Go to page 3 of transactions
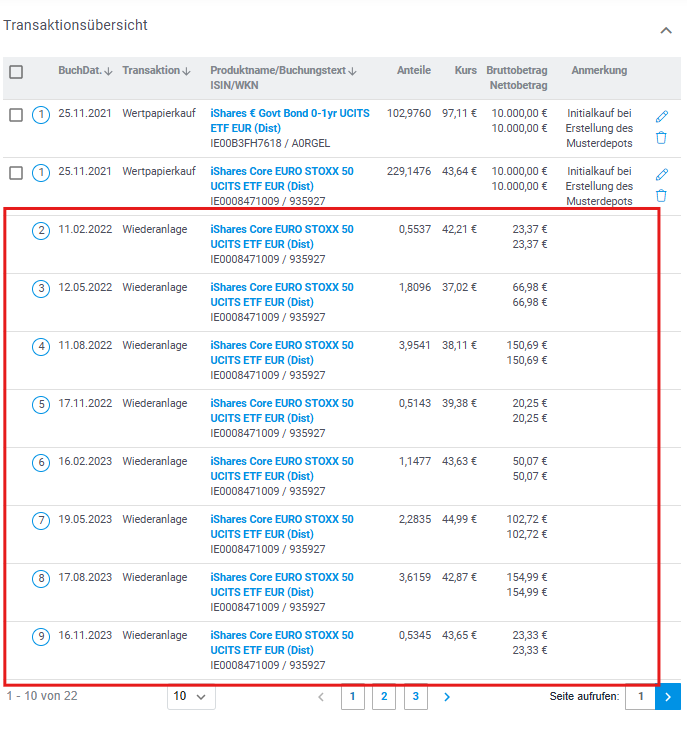687x729 pixels. click(415, 696)
